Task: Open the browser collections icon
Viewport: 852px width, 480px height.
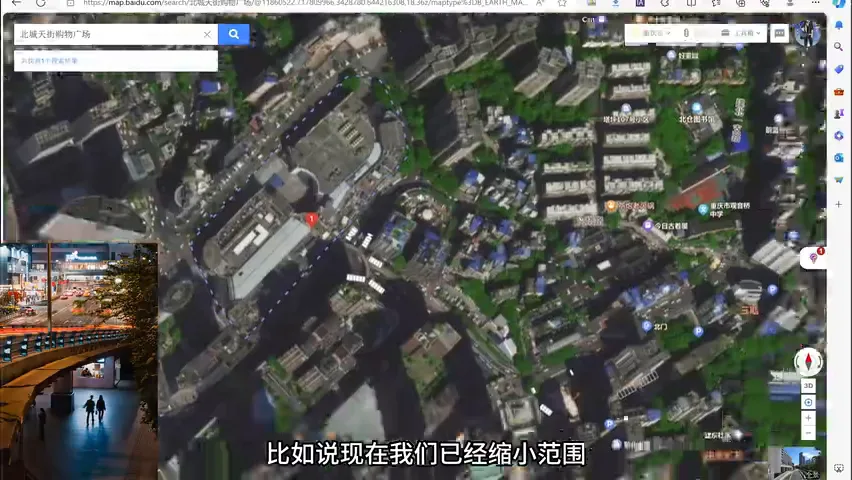Action: [740, 3]
